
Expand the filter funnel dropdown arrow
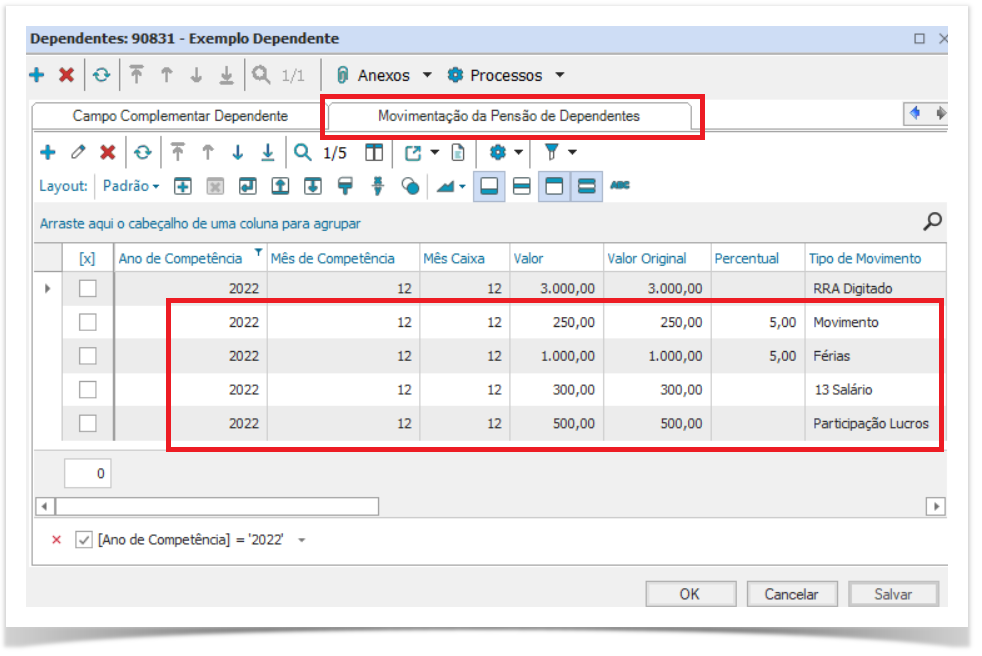(572, 152)
